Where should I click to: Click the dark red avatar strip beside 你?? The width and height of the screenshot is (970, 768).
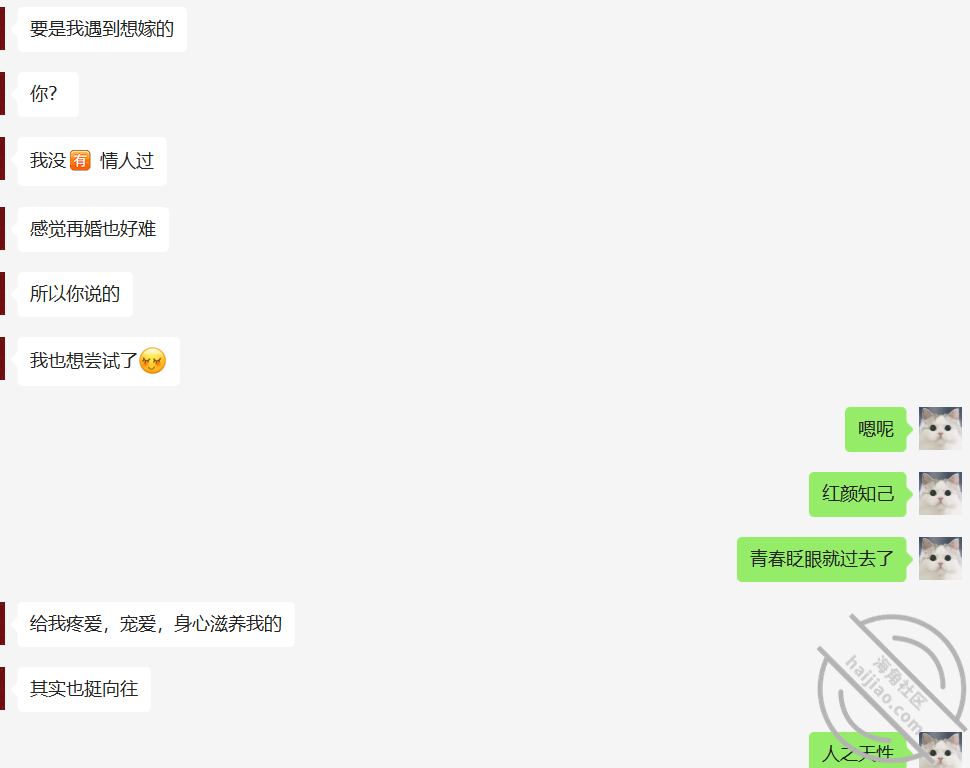coord(2,94)
